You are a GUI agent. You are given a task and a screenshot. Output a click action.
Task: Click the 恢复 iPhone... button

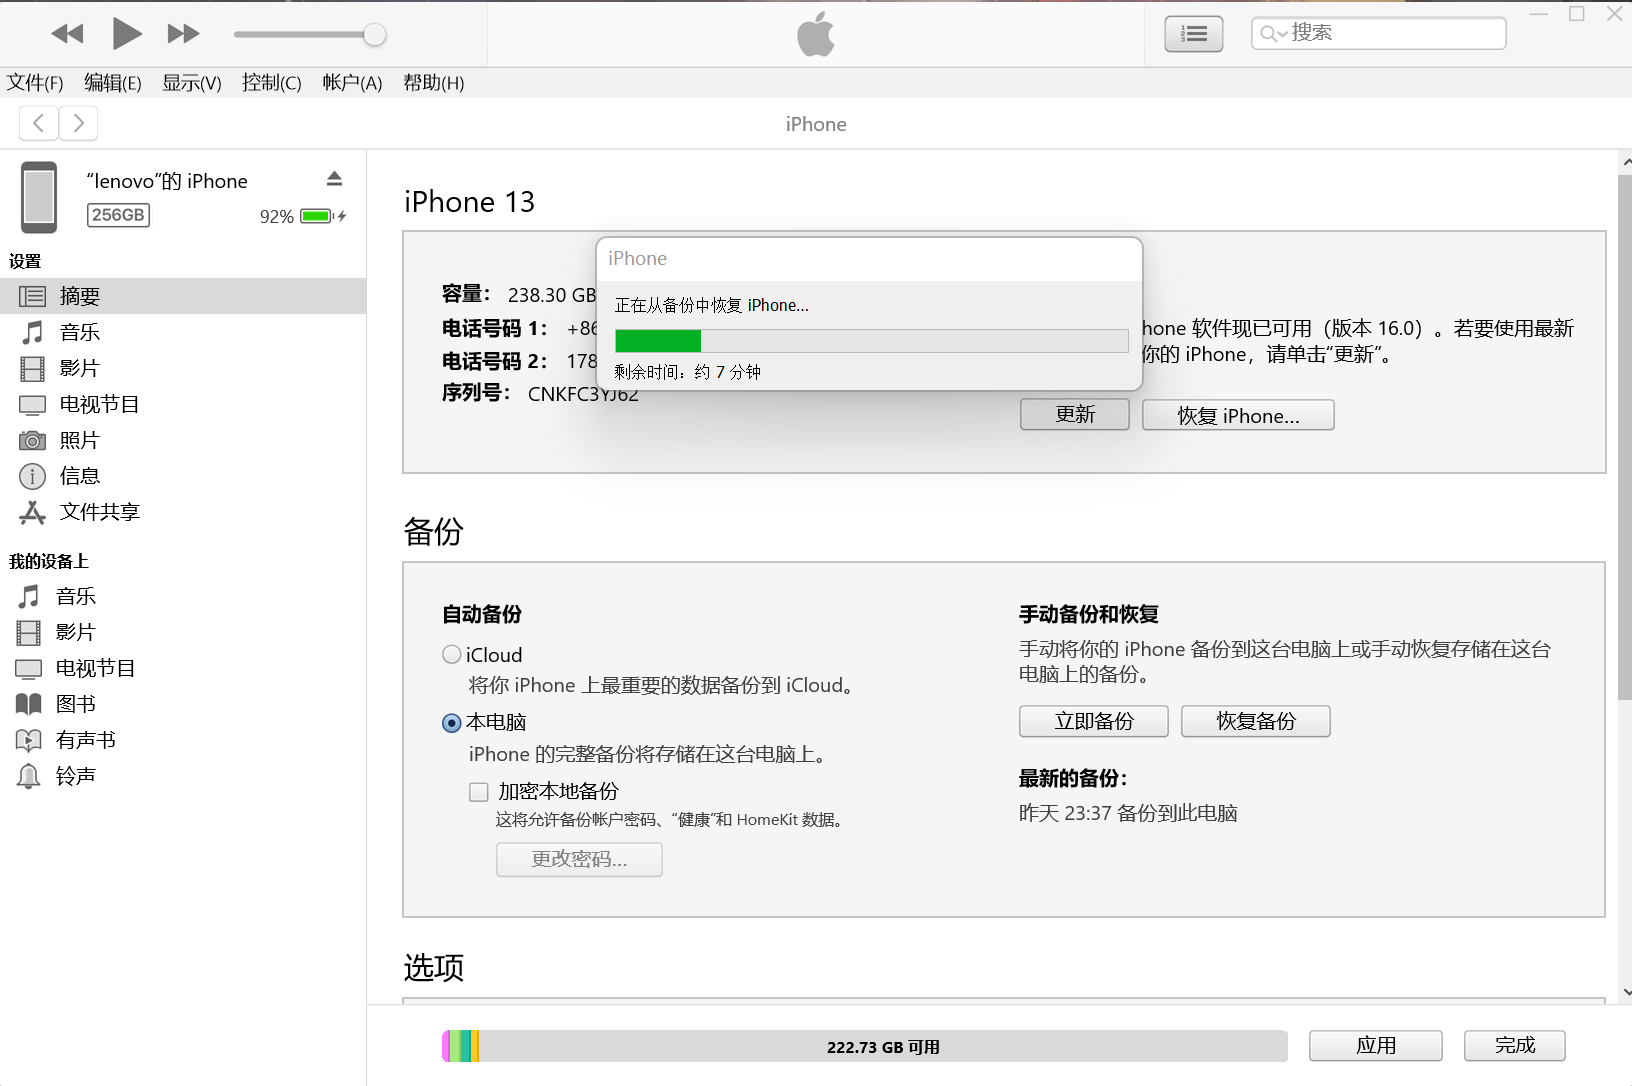tap(1238, 415)
